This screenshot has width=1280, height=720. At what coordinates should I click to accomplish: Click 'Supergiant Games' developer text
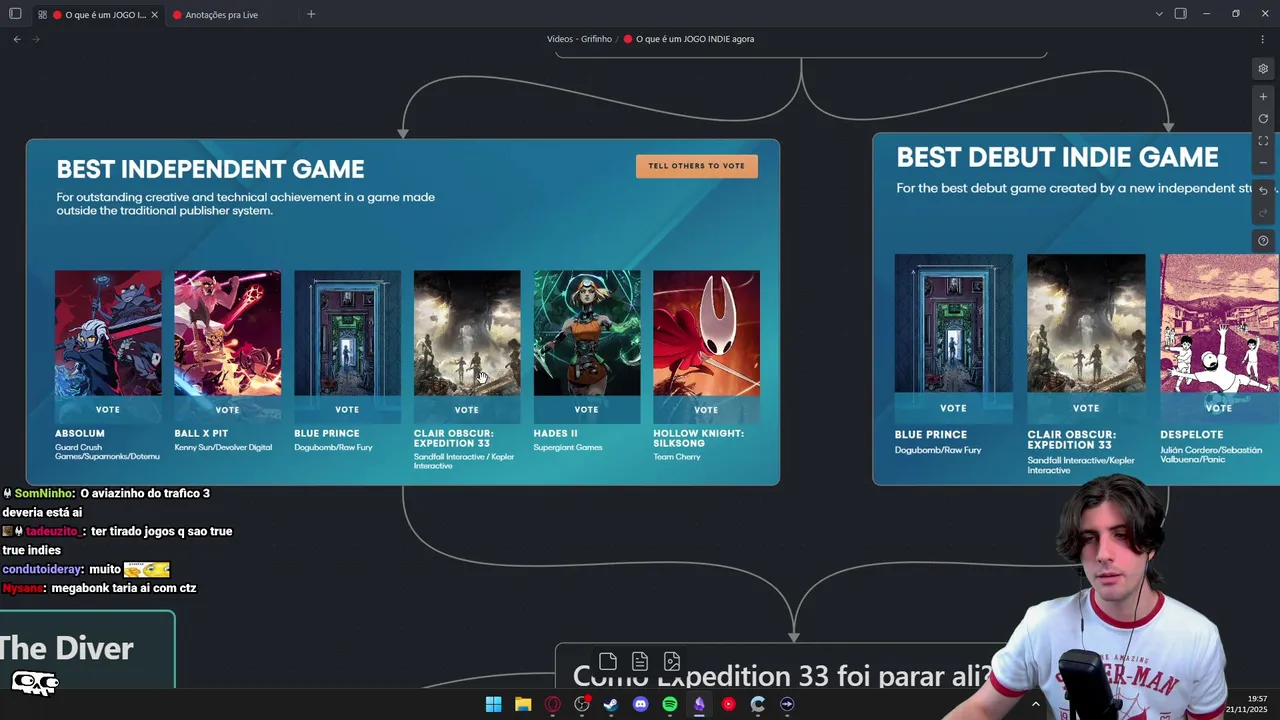(x=568, y=447)
